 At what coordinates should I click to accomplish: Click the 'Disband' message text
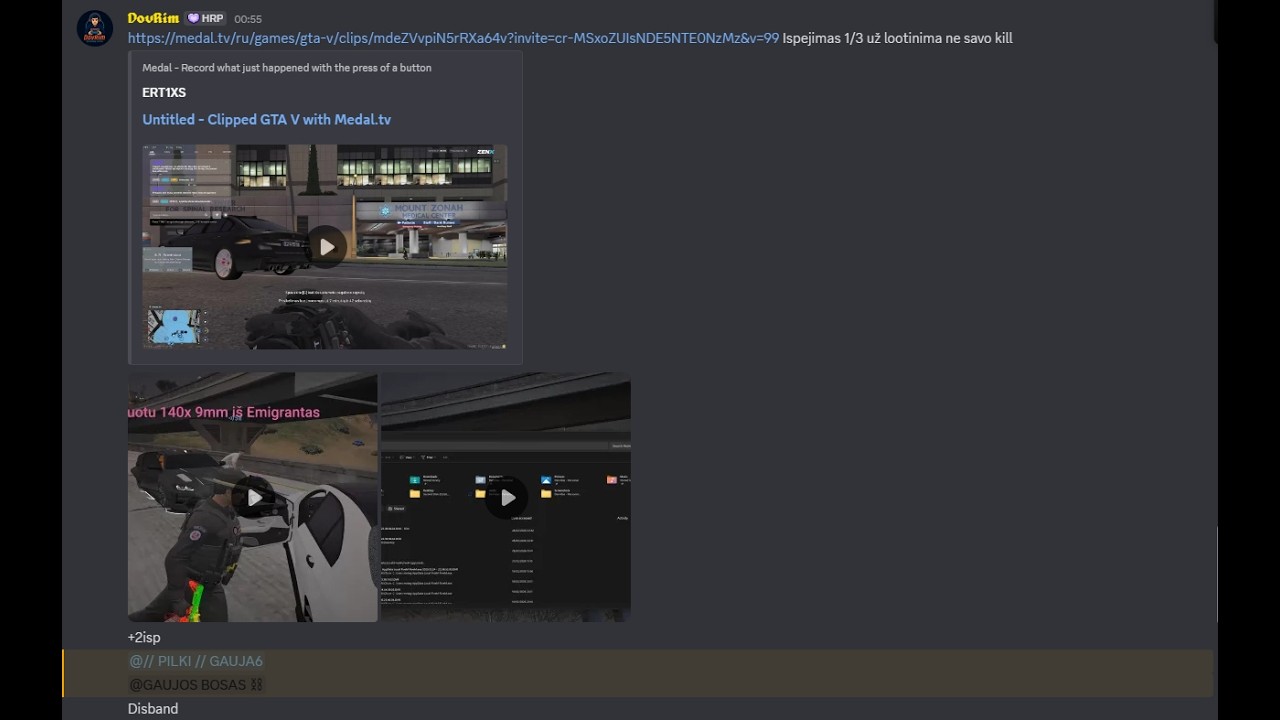pos(153,709)
